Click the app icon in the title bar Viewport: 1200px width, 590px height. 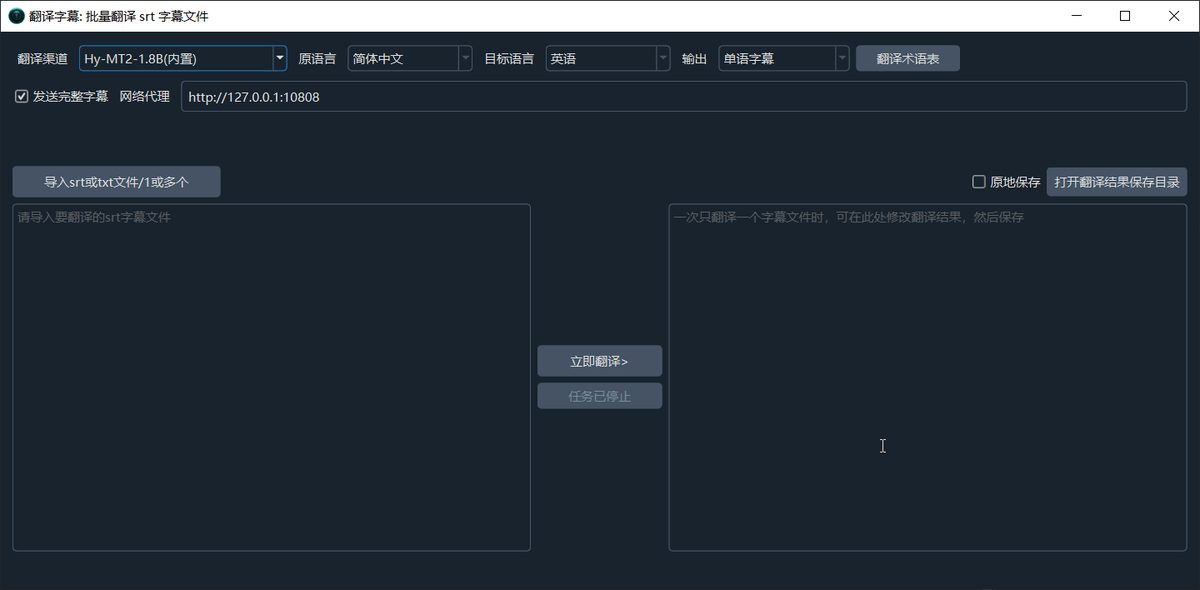point(16,16)
